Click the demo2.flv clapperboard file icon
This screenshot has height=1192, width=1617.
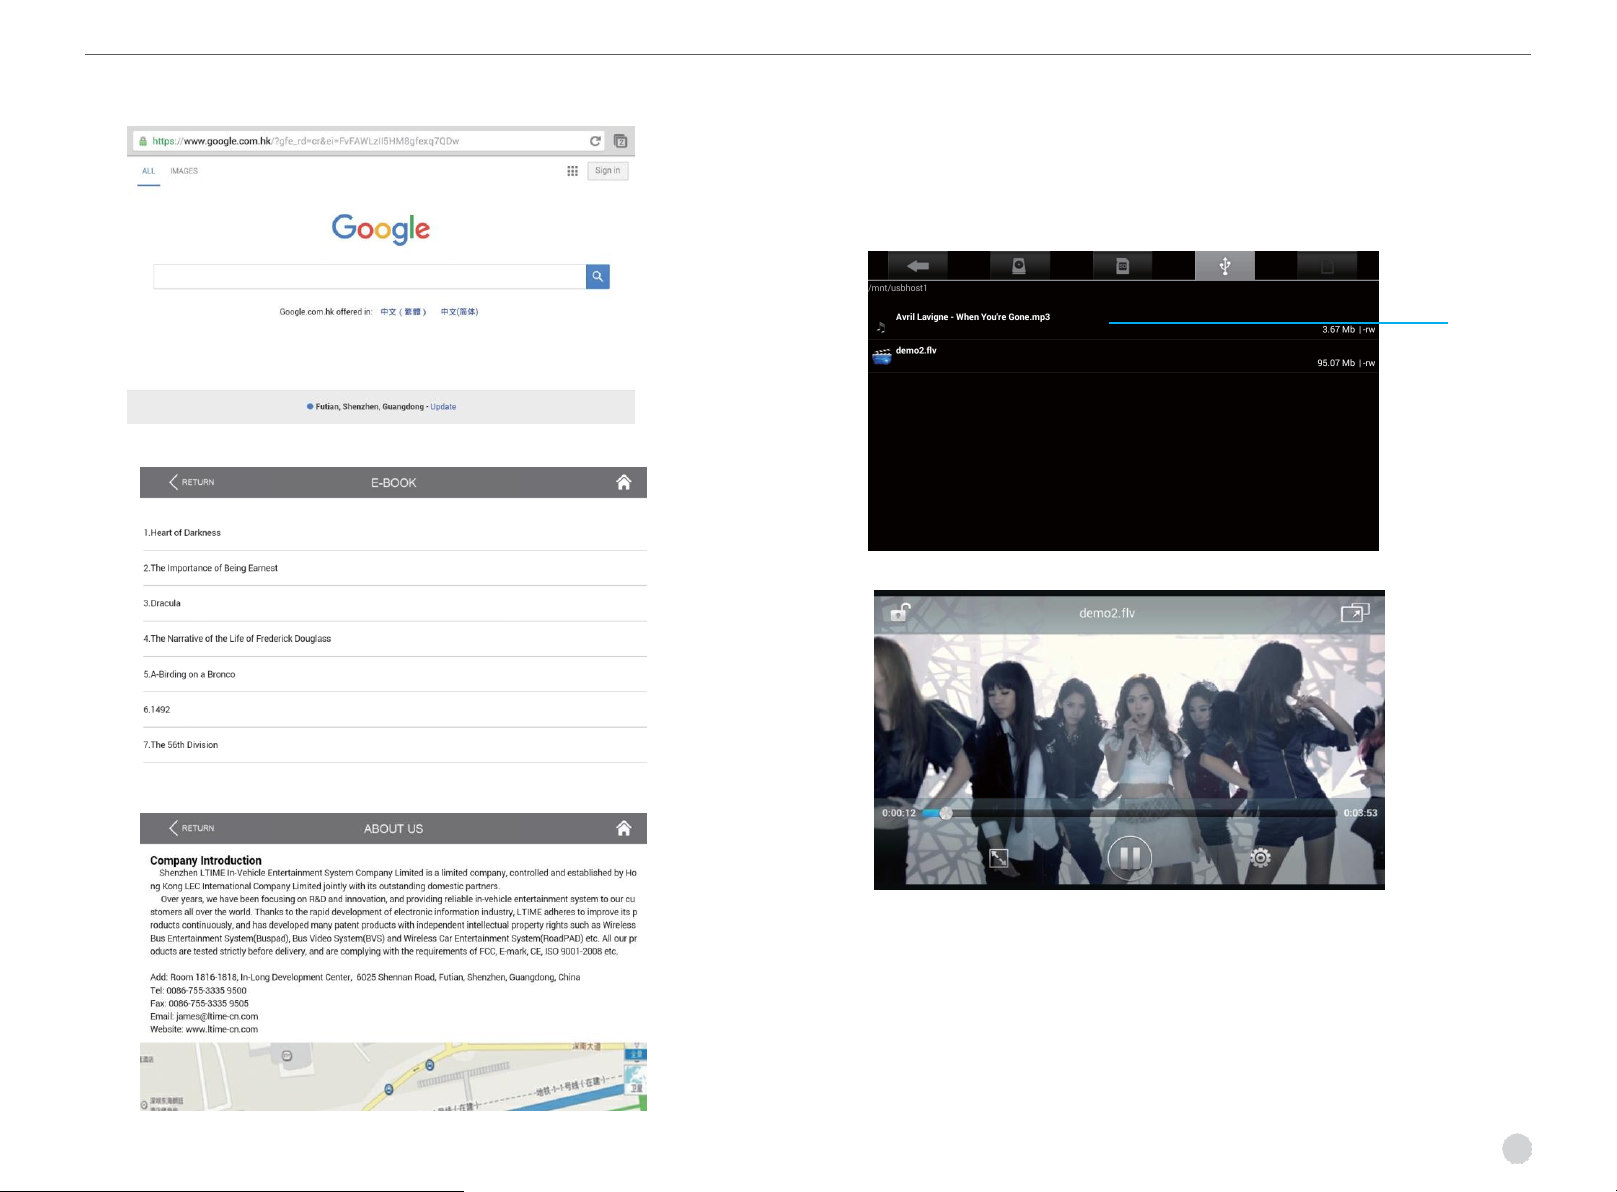click(x=881, y=357)
